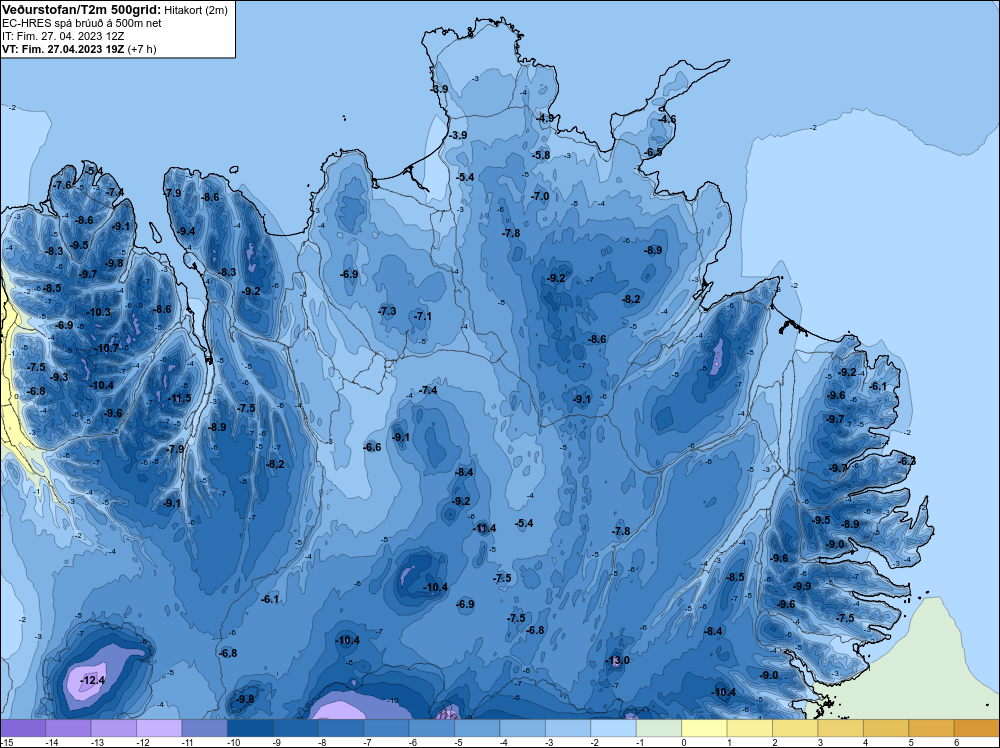Click the -10.3 temperature reading
Screen dimensions: 1000x748
coord(98,312)
